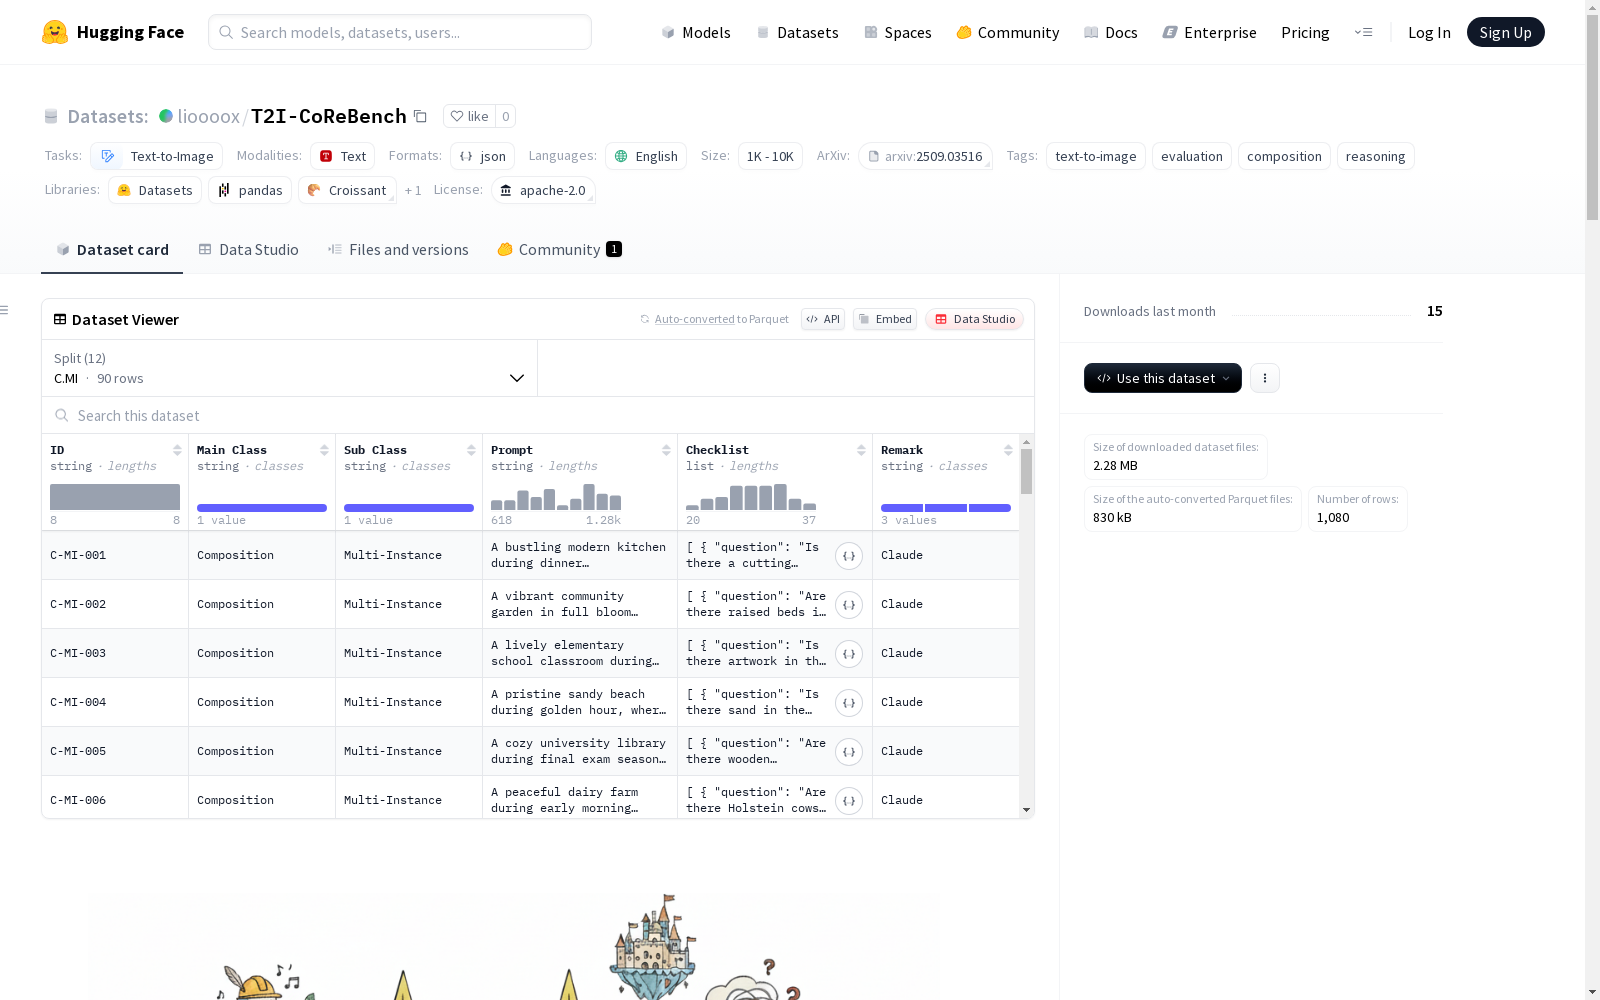This screenshot has width=1600, height=1000.
Task: Go to Datasets in the top navigation
Action: 797,32
